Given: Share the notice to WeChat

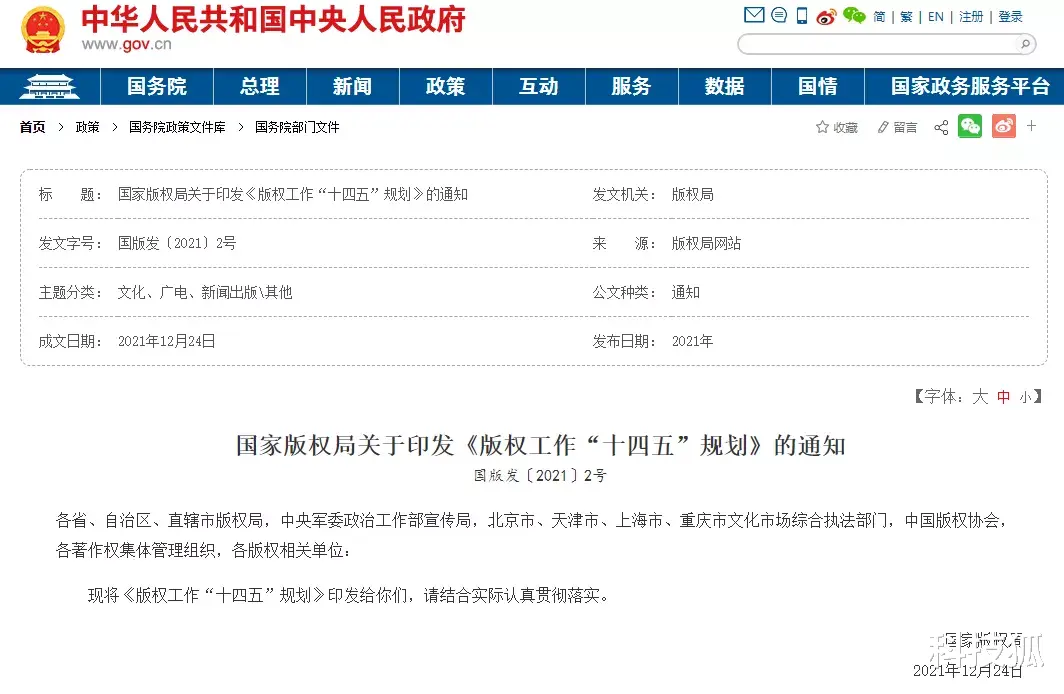Looking at the screenshot, I should (970, 128).
